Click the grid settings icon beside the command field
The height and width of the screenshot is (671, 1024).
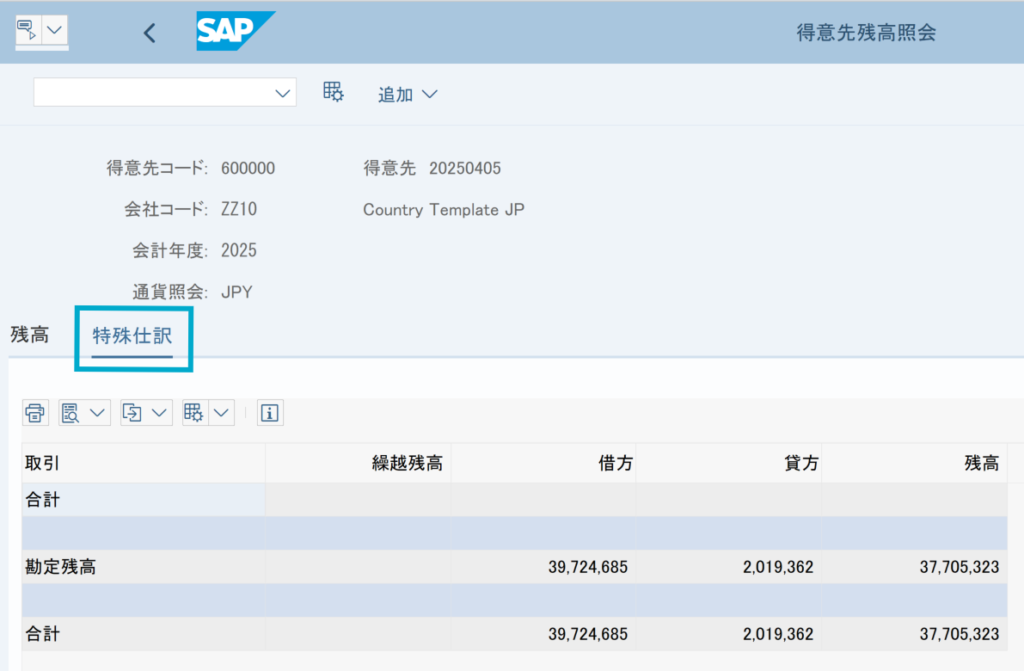tap(333, 92)
